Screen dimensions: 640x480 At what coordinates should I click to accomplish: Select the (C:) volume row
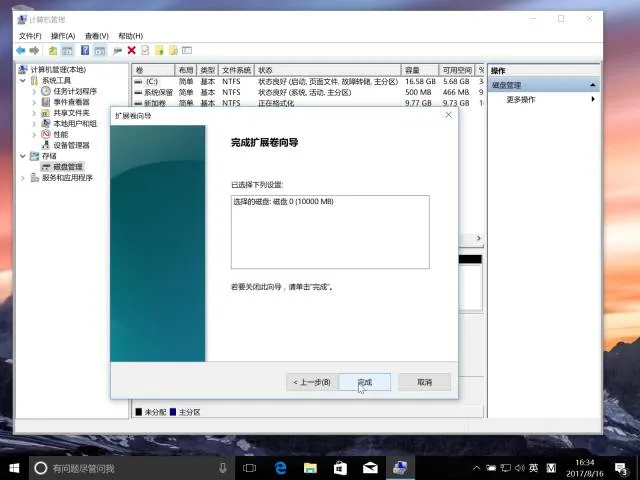308,82
